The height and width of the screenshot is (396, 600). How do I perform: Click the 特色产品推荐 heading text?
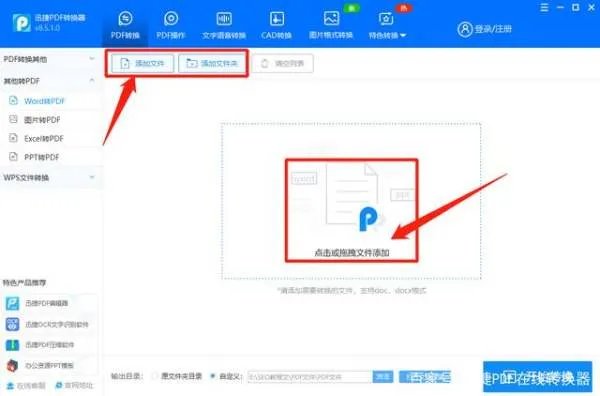coord(24,283)
